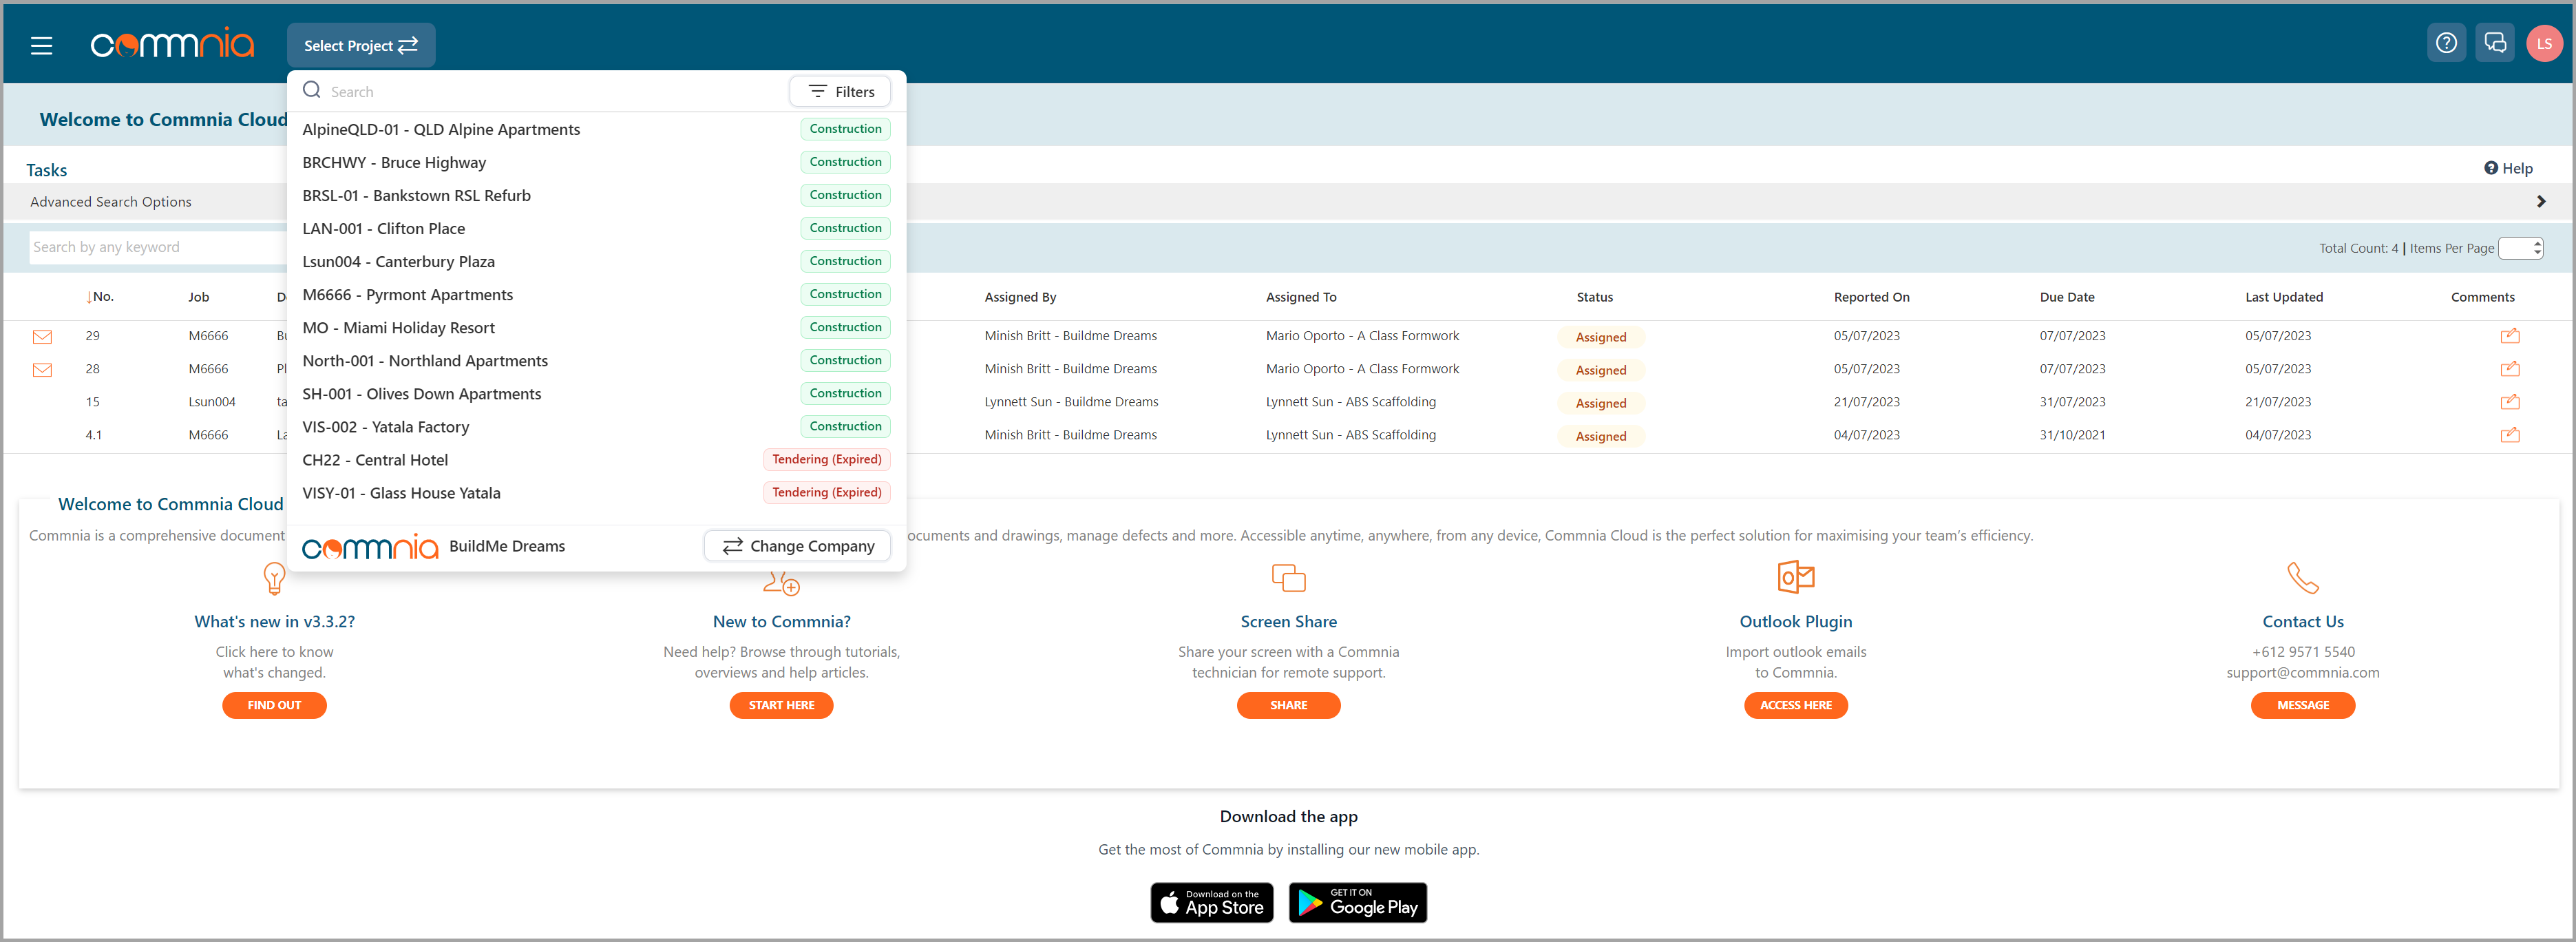Open the LS user avatar menu
This screenshot has height=942, width=2576.
point(2544,43)
